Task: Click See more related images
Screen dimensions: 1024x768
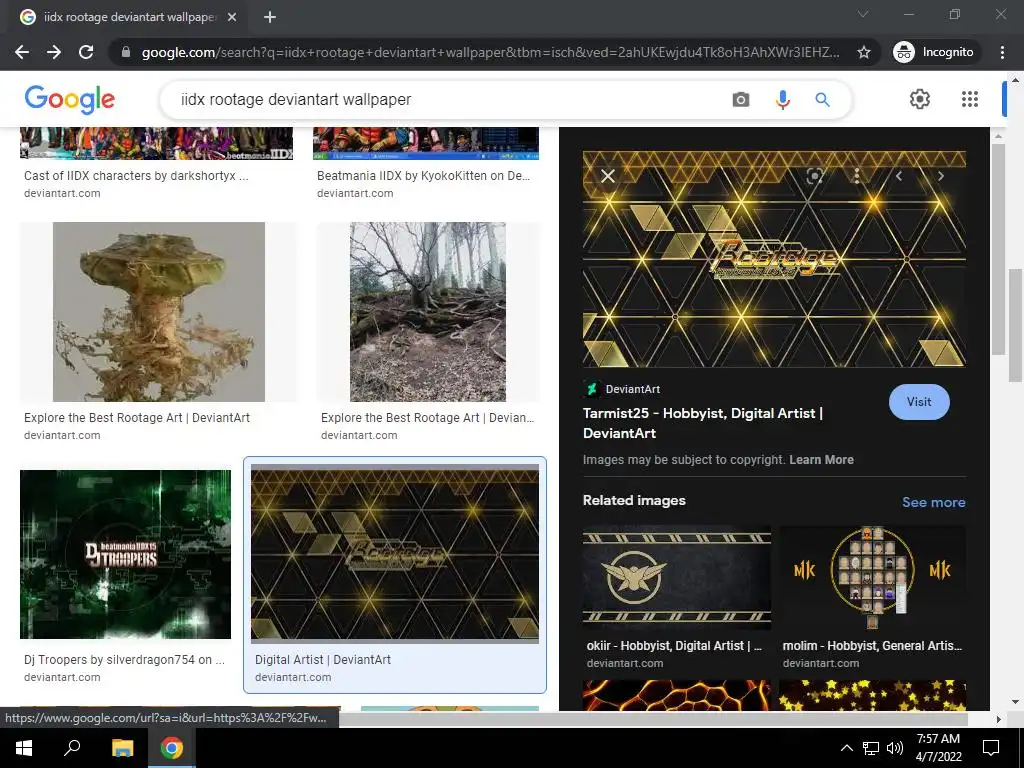Action: click(933, 502)
